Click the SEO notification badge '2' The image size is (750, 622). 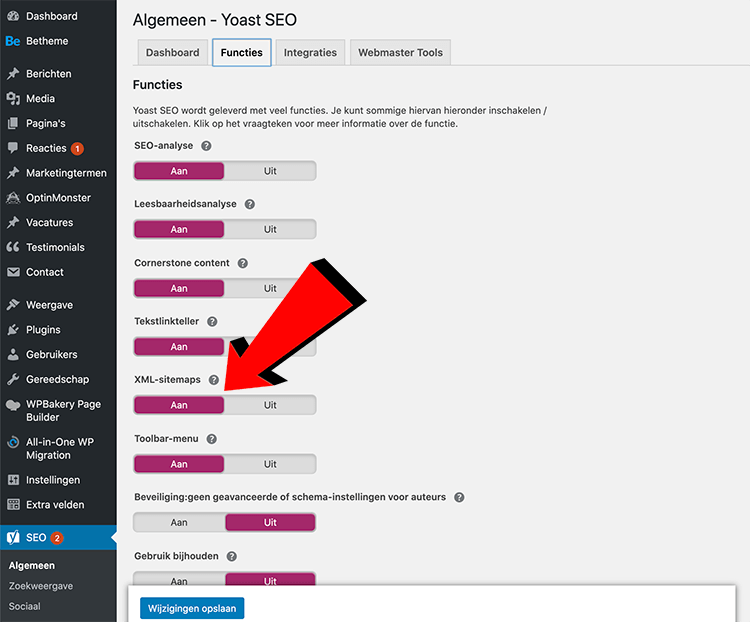56,538
